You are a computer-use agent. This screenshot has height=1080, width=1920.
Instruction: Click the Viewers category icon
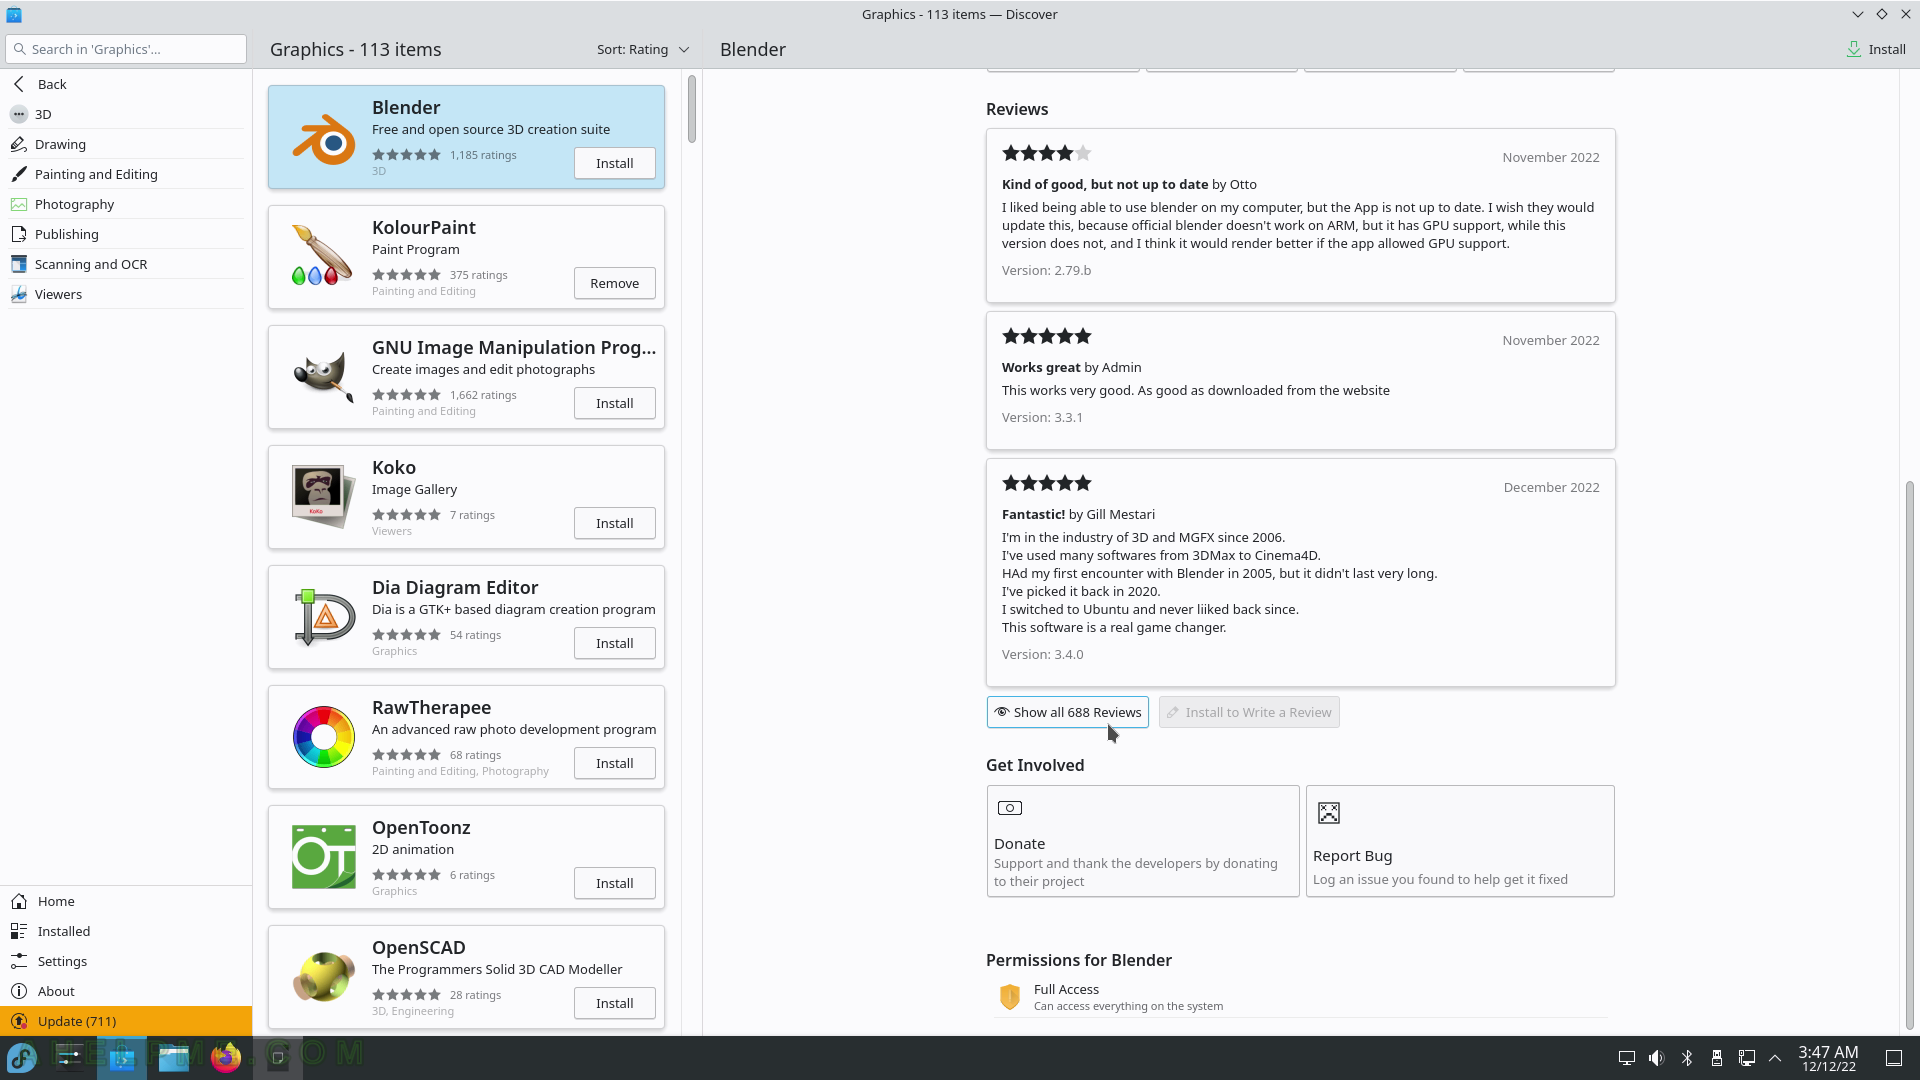coord(19,294)
